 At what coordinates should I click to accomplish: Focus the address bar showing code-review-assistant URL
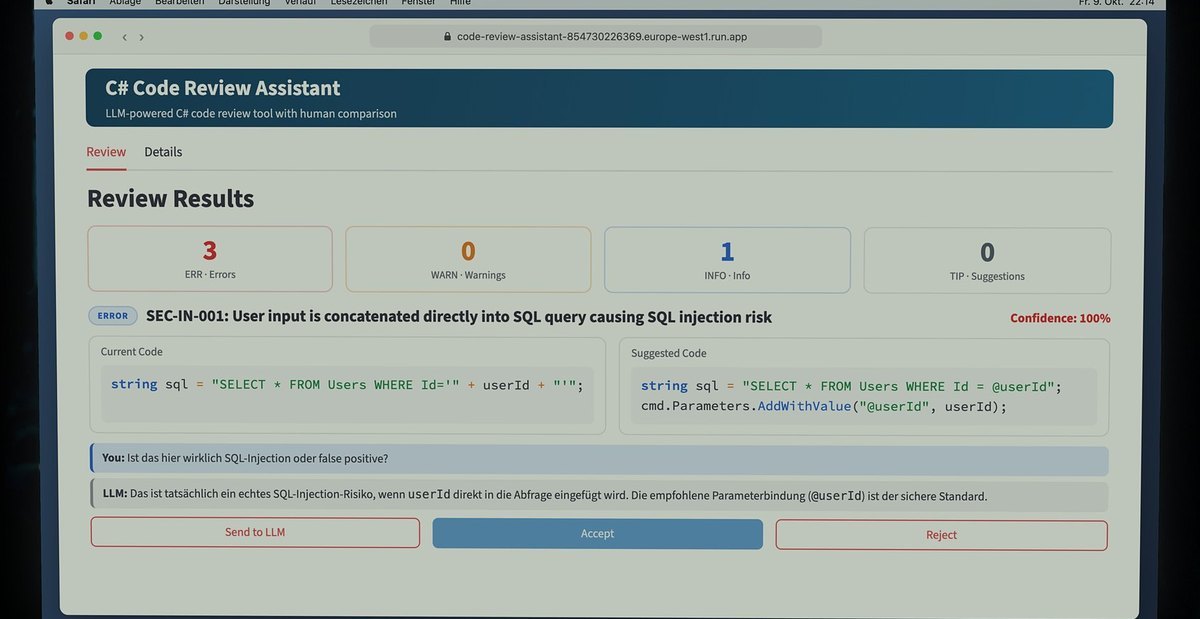[595, 37]
